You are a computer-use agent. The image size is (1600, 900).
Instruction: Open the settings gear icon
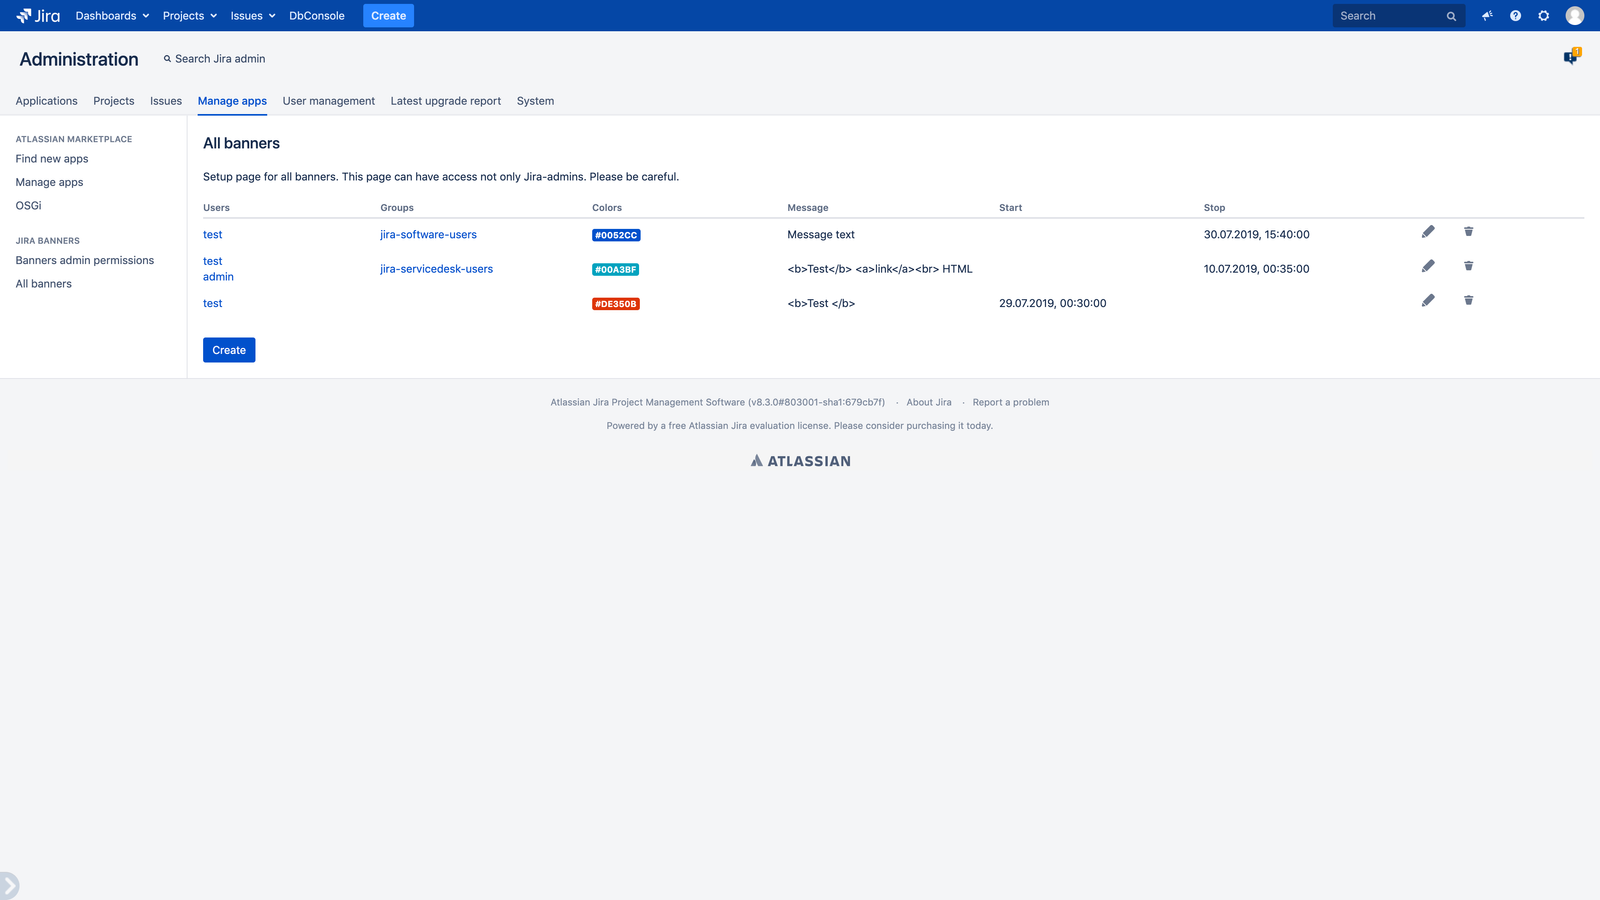pyautogui.click(x=1544, y=16)
